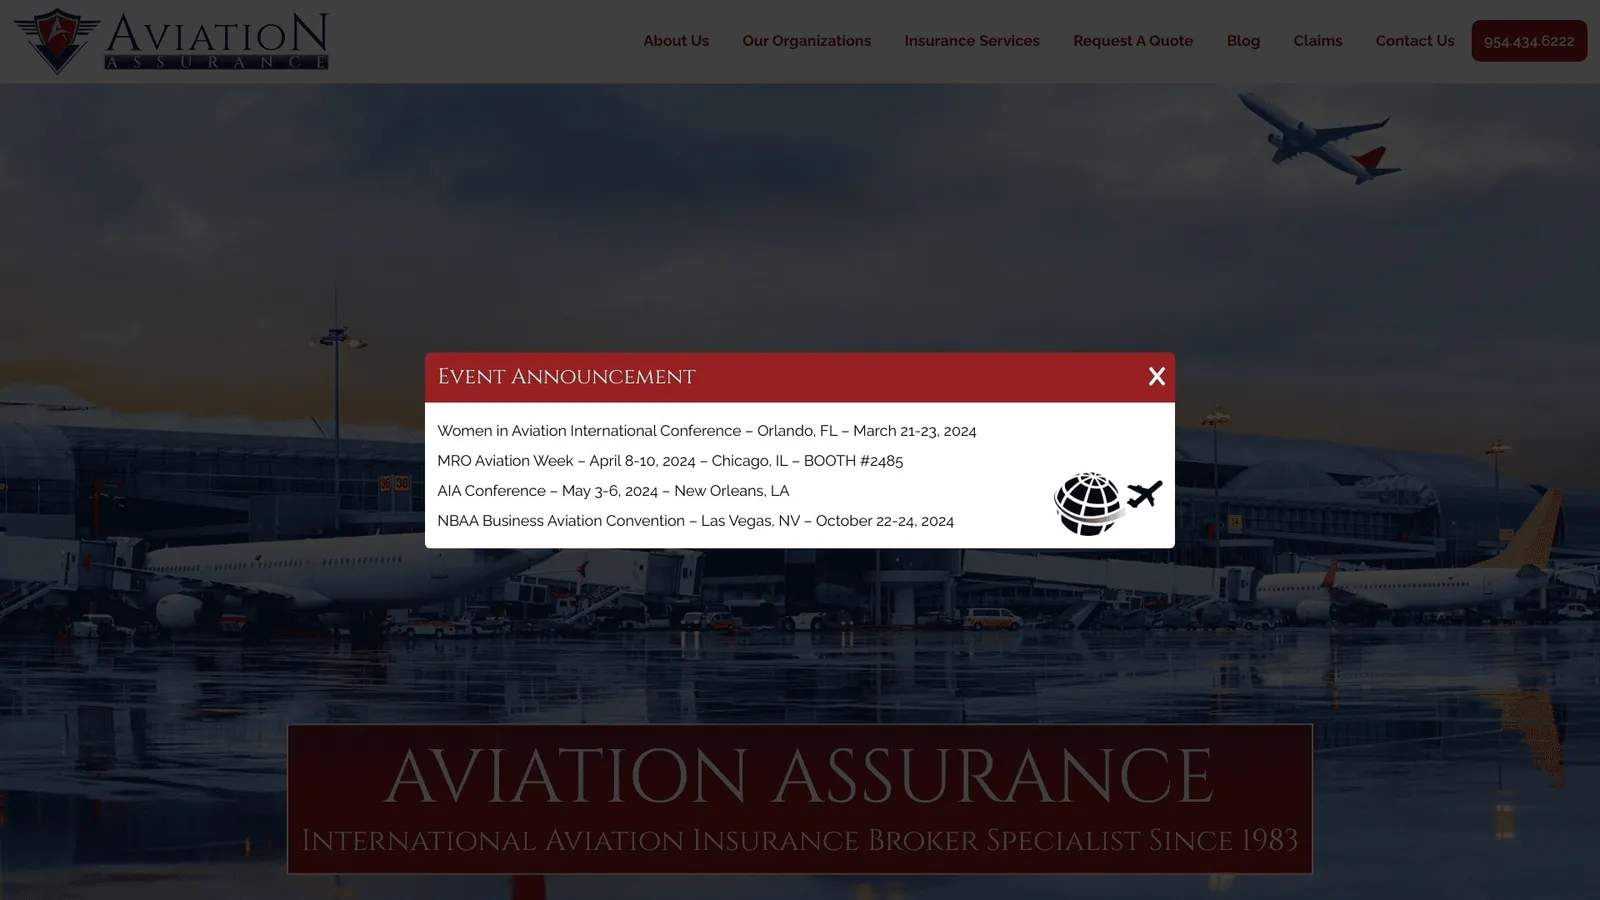Select the Women in Aviation International Conference line
The image size is (1600, 900).
pyautogui.click(x=707, y=431)
